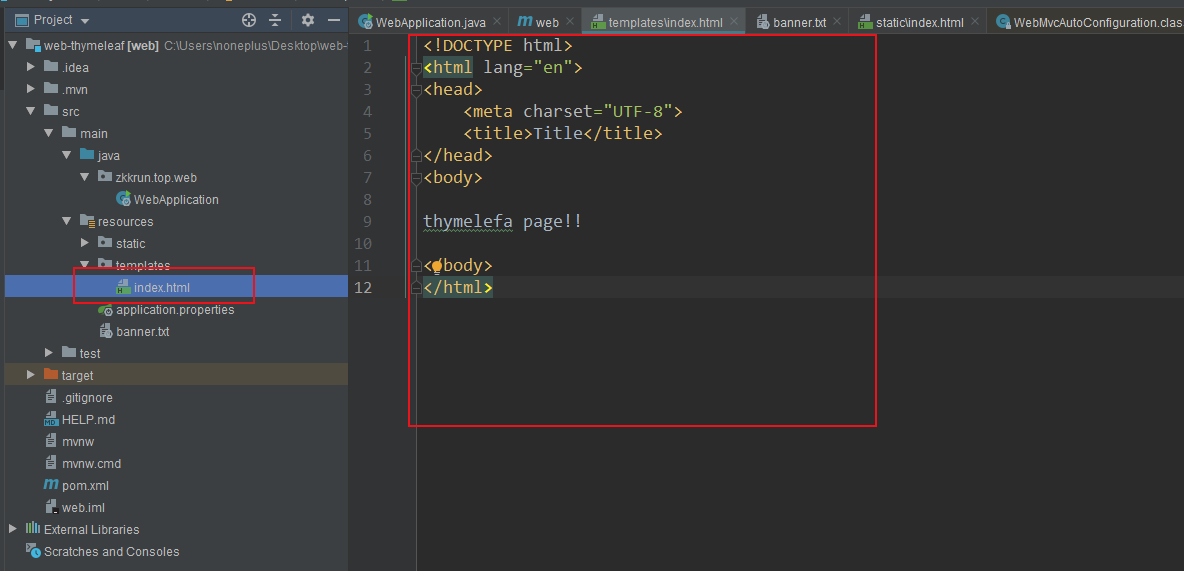This screenshot has width=1184, height=571.
Task: Click the HELP.md markdown icon
Action: pyautogui.click(x=51, y=419)
